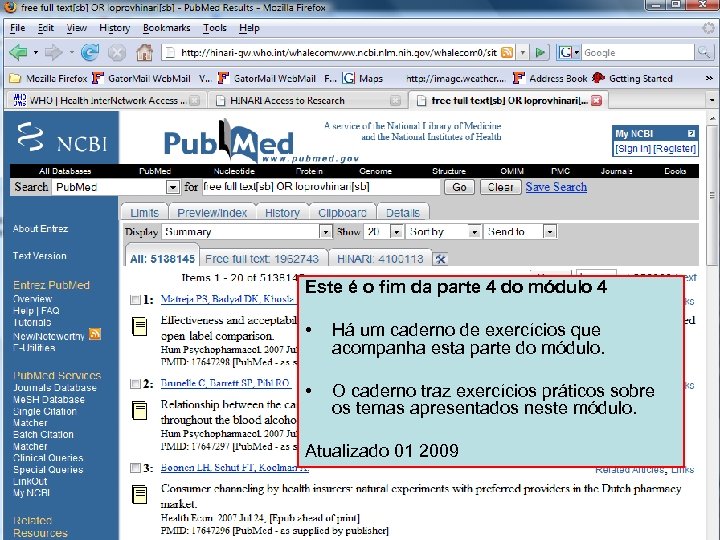Open the address bar history dropdown arrow
Image resolution: width=720 pixels, height=540 pixels.
[x=523, y=53]
